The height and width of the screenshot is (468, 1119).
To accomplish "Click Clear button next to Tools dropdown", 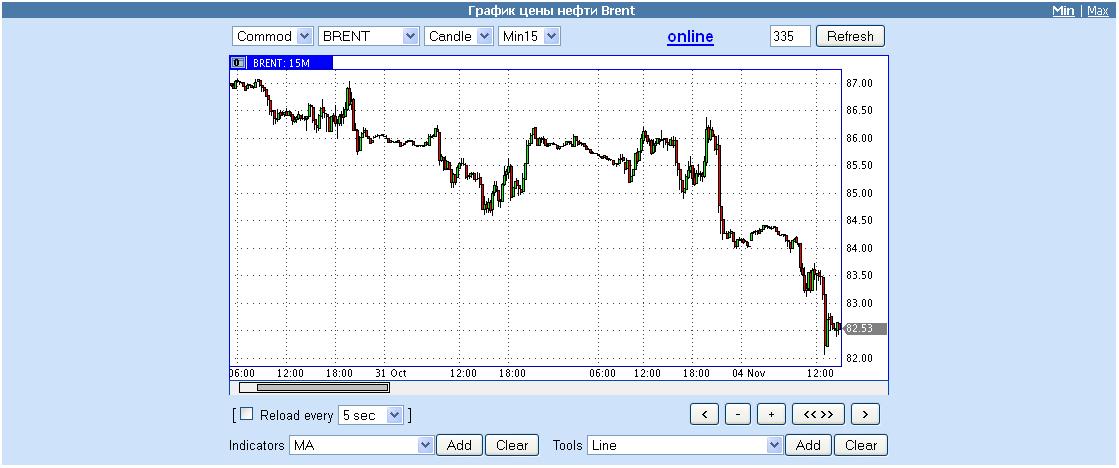I will pyautogui.click(x=861, y=445).
